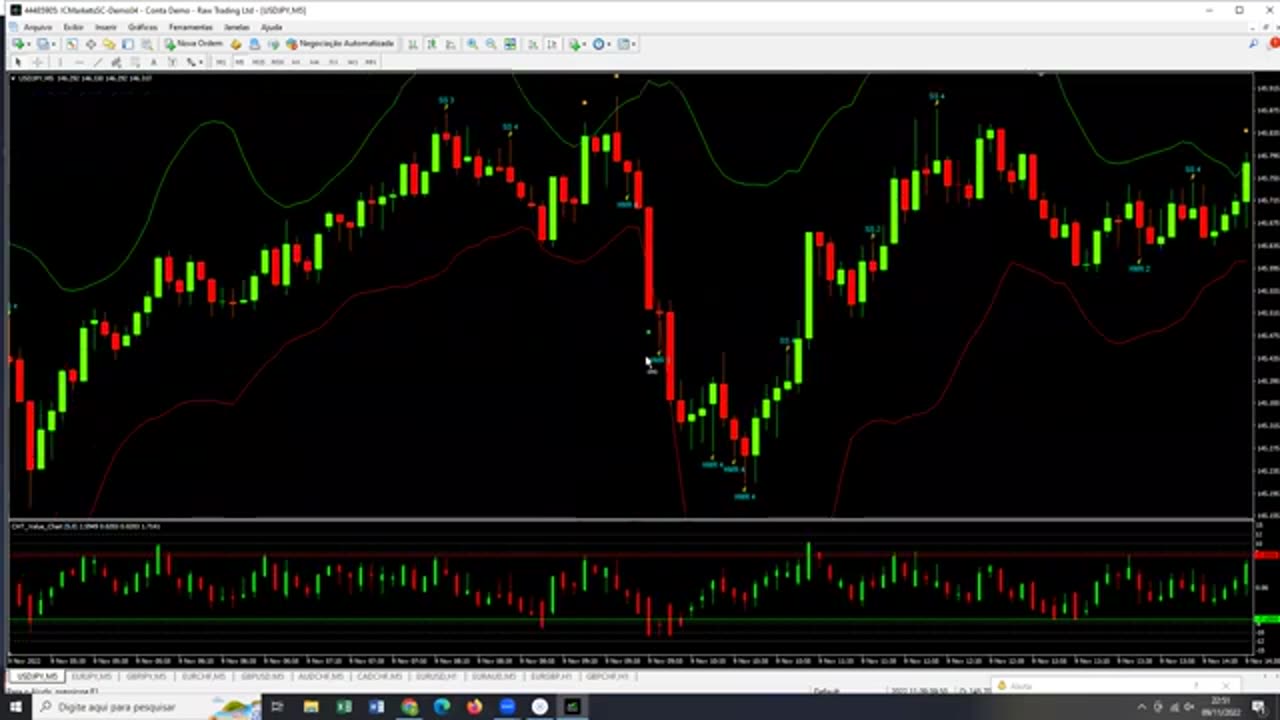1280x720 pixels.
Task: Click the New Chart toolbar icon
Action: 18,44
